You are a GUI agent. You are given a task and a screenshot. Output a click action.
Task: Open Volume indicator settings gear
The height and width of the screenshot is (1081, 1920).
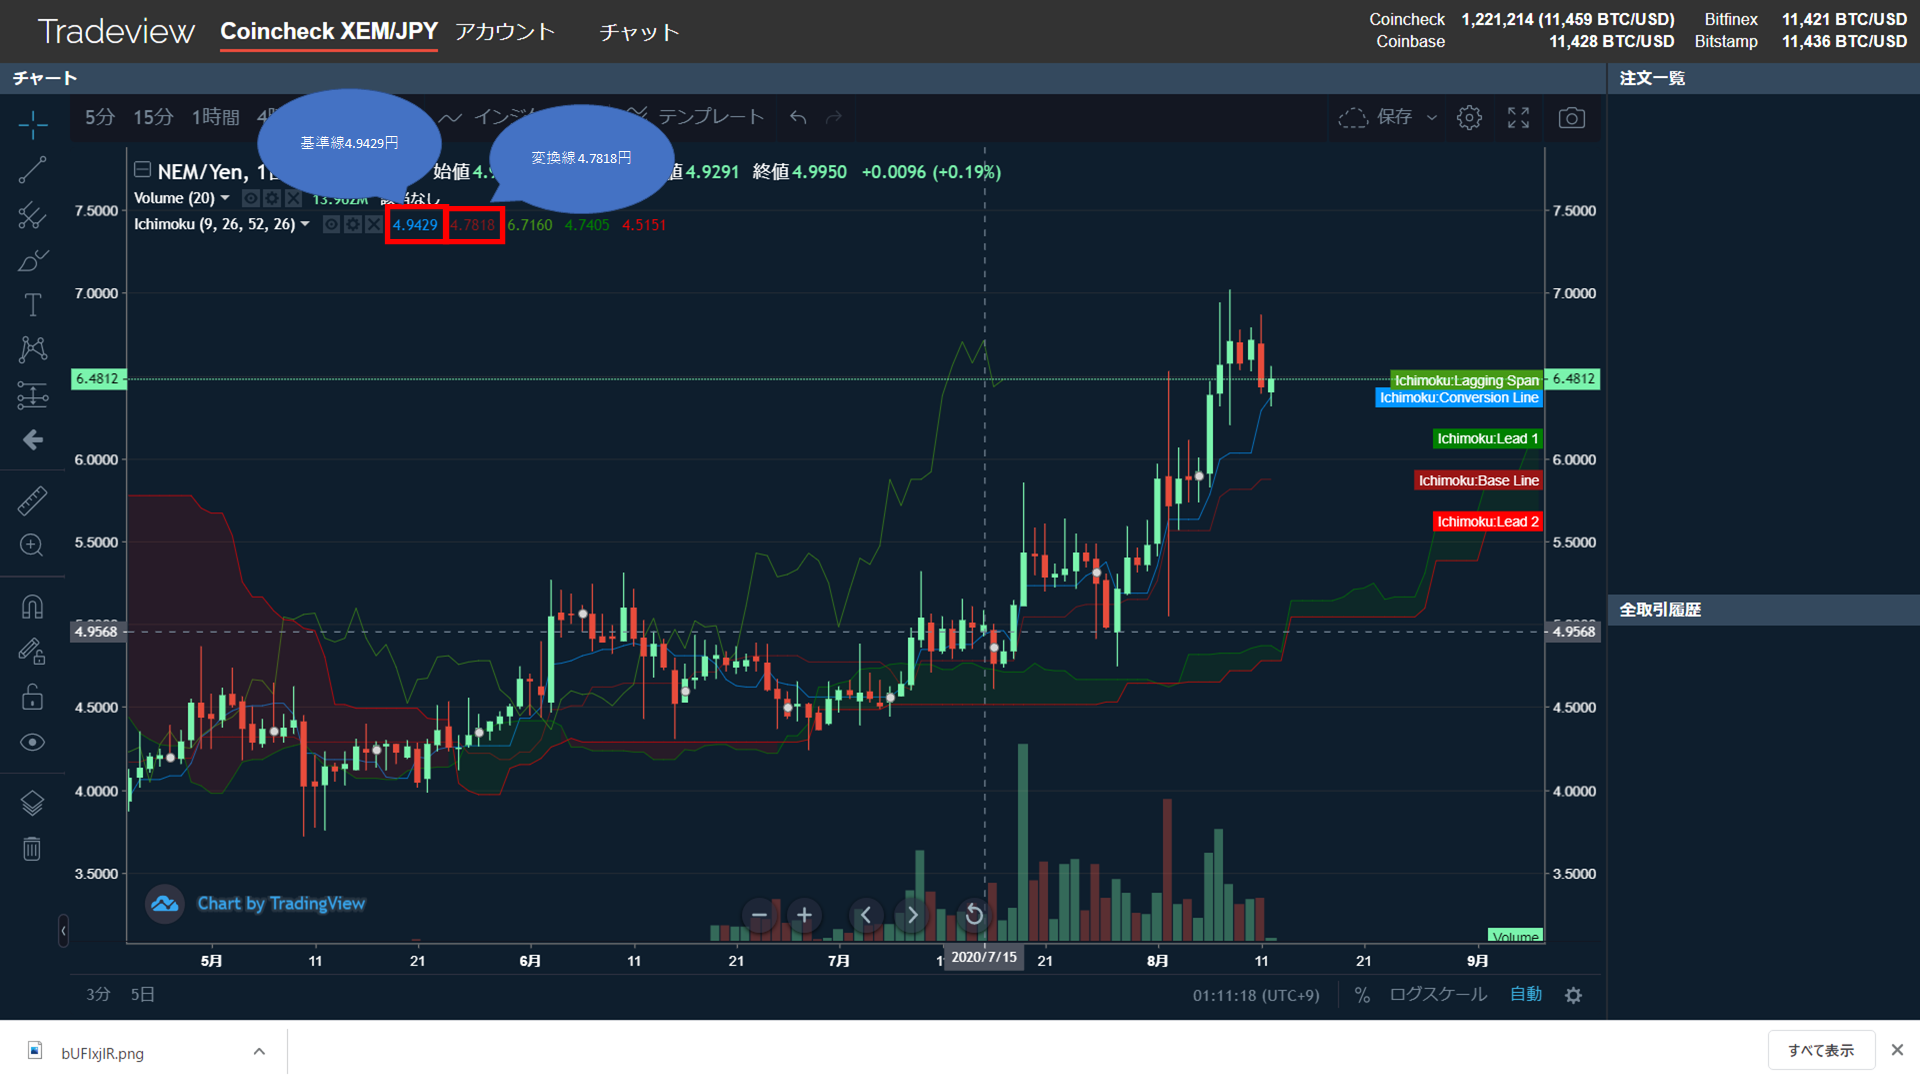tap(272, 198)
